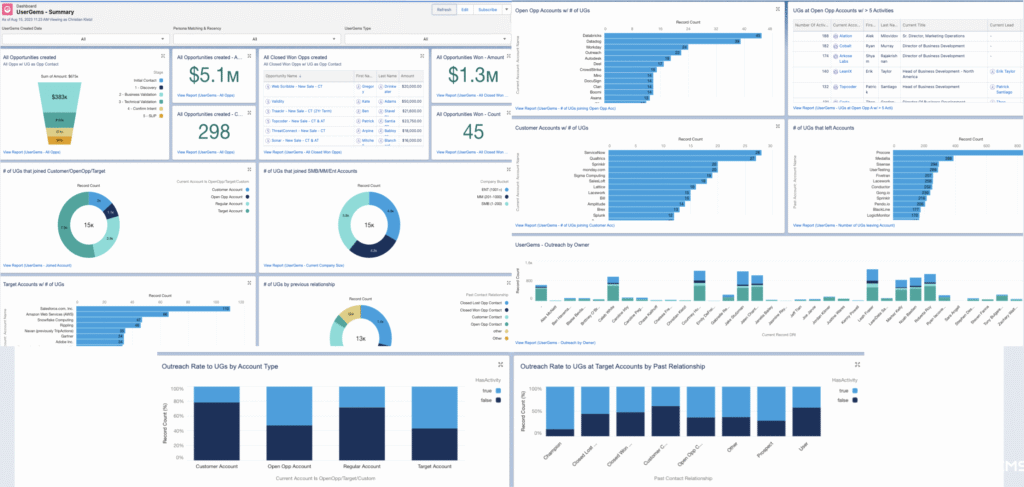This screenshot has height=487, width=1024.
Task: Expand the 298 opportunities count widget
Action: [250, 115]
